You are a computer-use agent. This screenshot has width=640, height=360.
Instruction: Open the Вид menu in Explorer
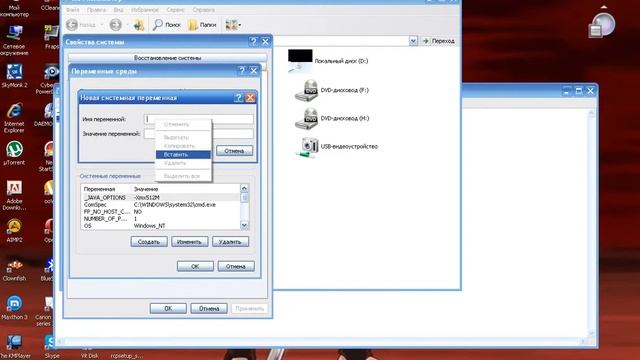click(x=118, y=9)
